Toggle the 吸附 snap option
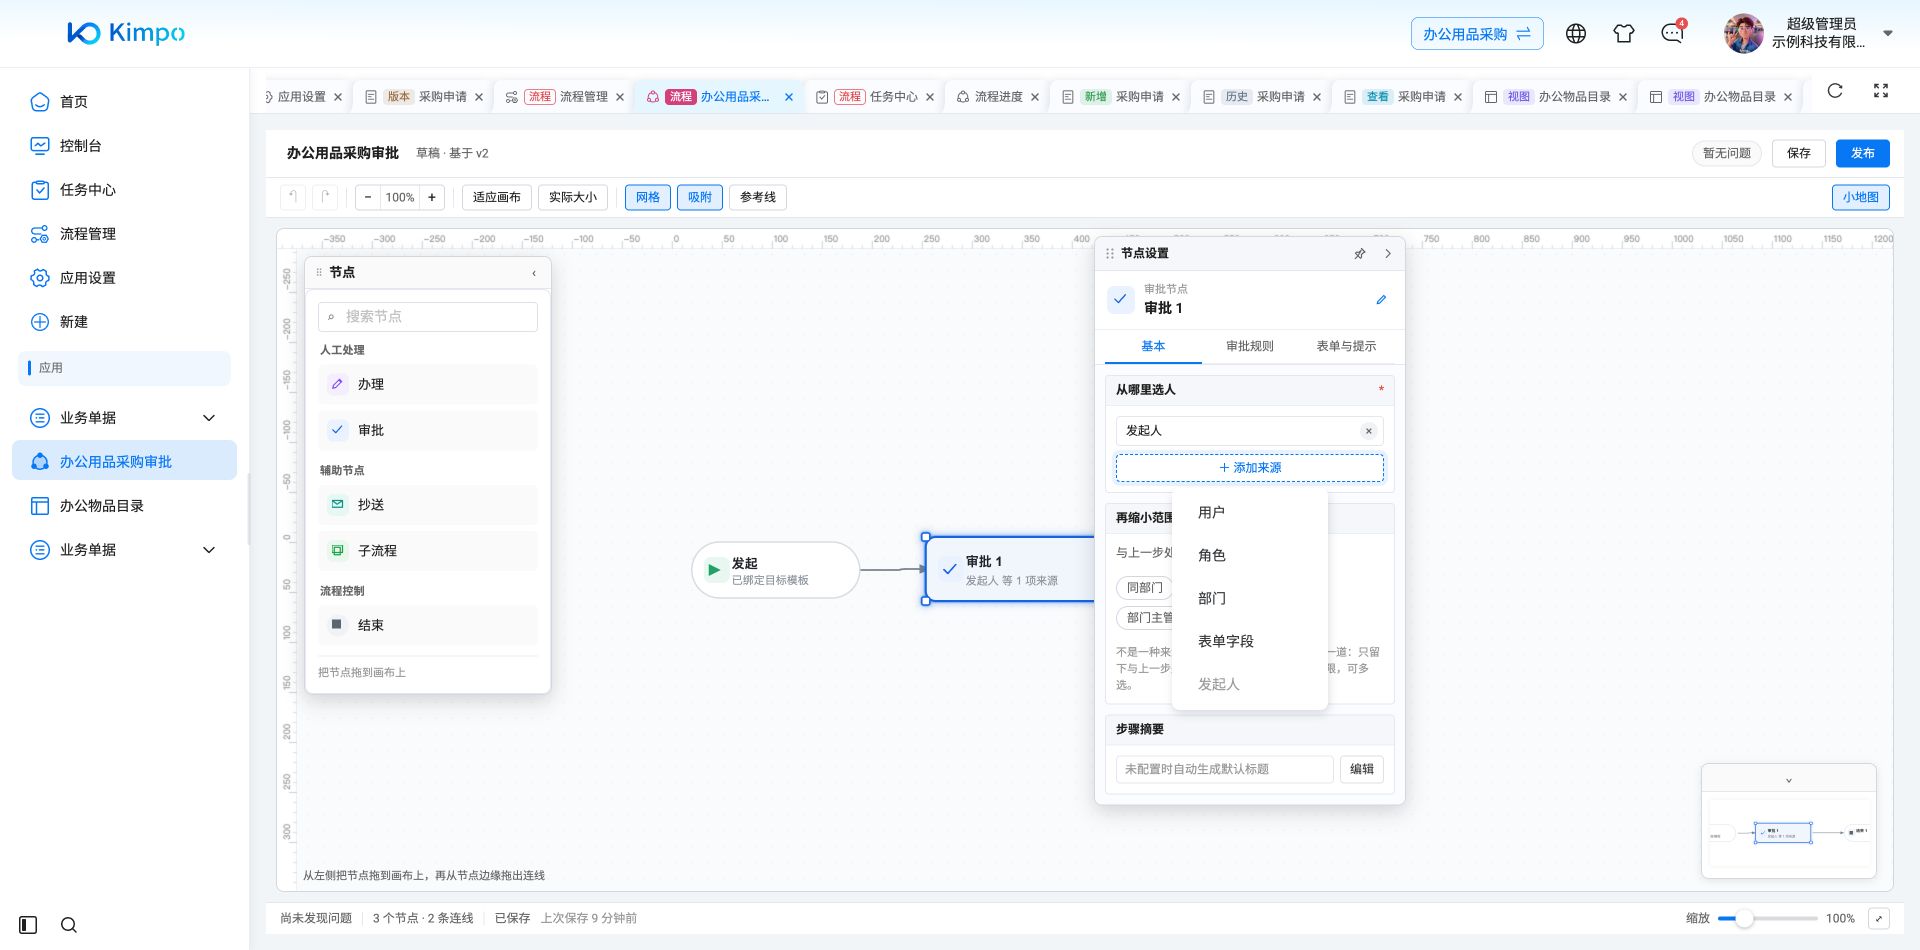This screenshot has height=950, width=1920. pyautogui.click(x=700, y=197)
